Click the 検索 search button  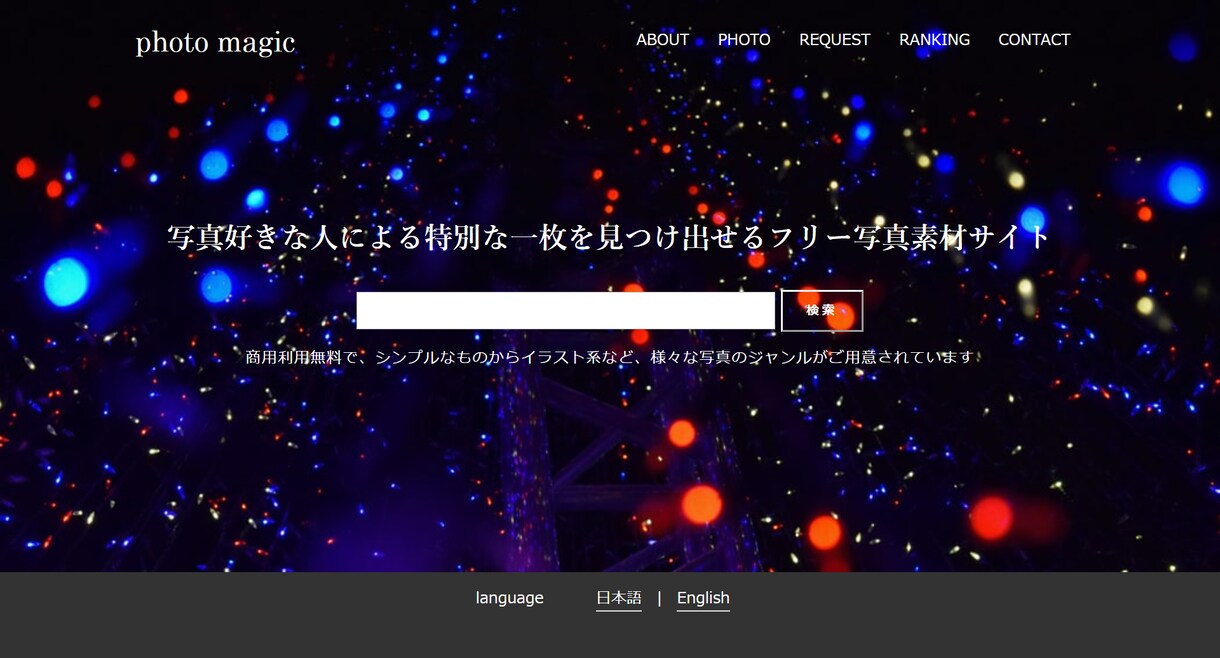point(821,310)
